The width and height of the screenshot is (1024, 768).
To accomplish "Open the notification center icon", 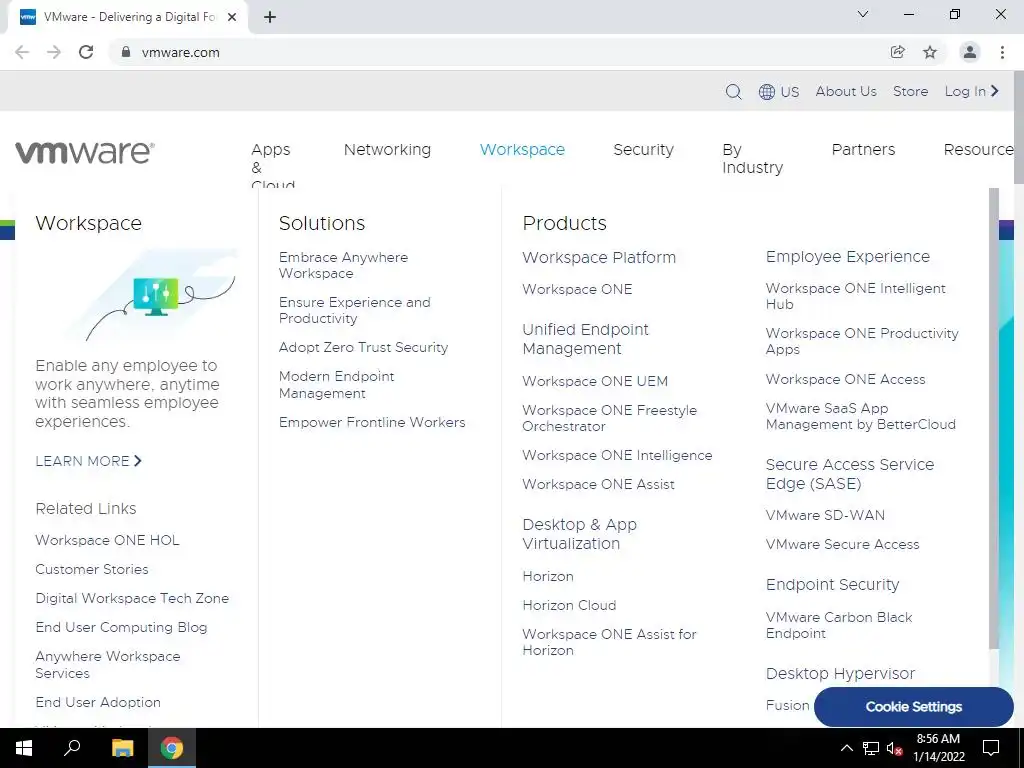I will click(x=991, y=748).
